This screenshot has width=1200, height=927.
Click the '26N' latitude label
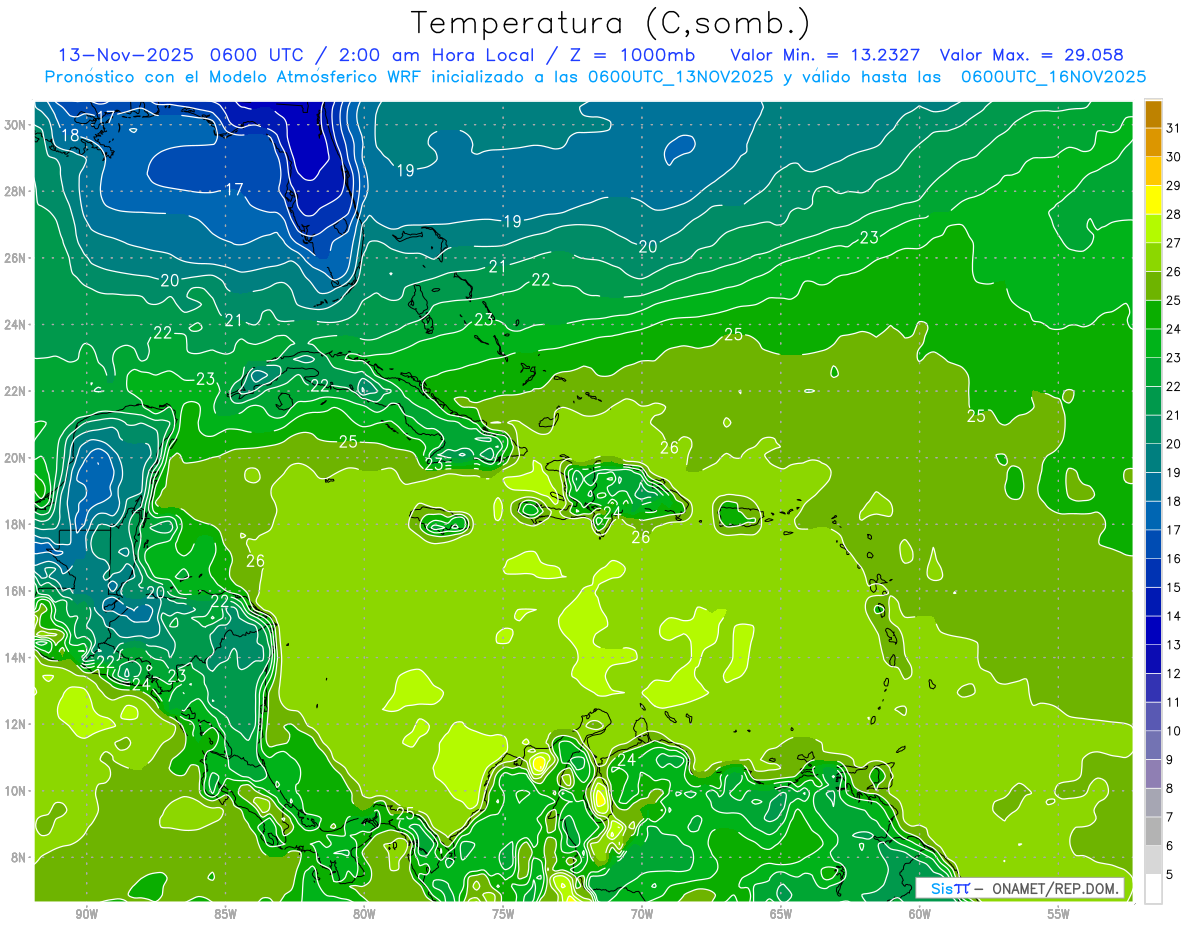(x=15, y=258)
